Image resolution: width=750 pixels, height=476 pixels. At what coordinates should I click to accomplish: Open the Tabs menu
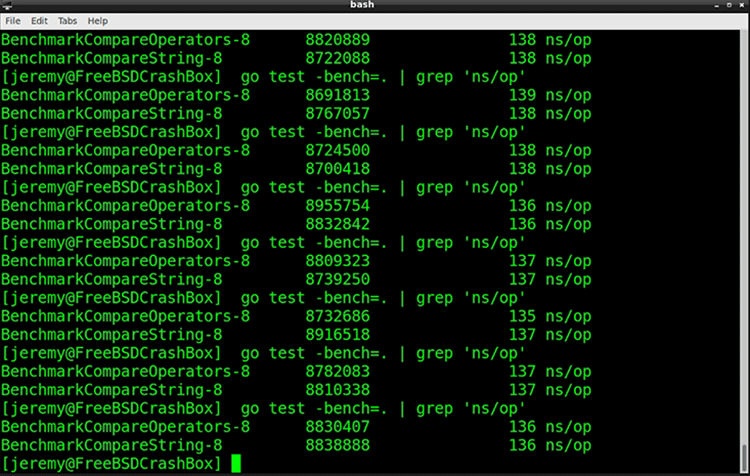click(x=67, y=21)
